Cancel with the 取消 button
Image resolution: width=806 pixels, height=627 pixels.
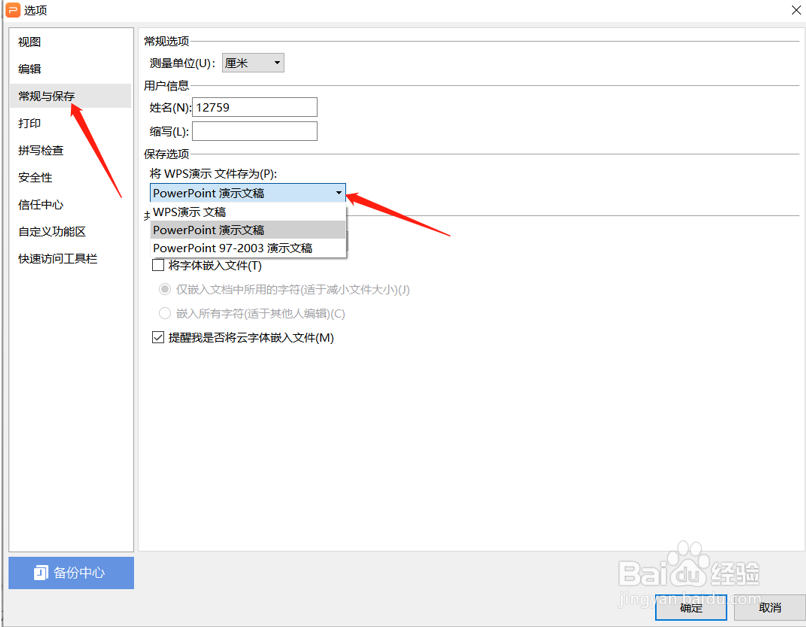coord(770,607)
